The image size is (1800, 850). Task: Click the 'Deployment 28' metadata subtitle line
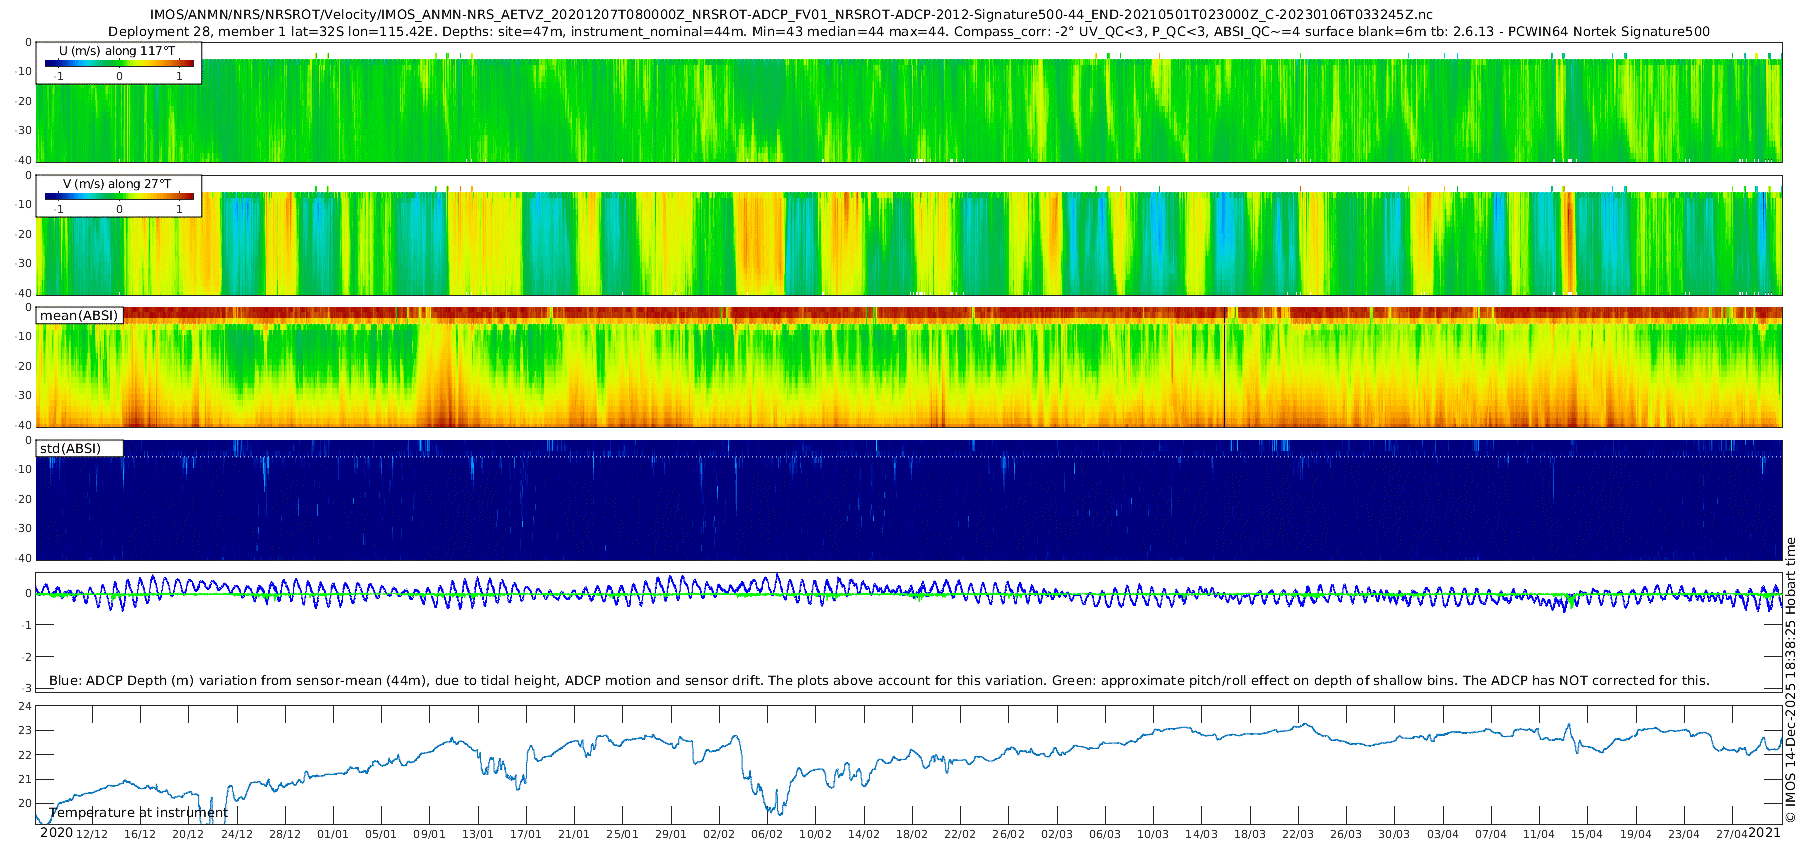click(x=908, y=31)
